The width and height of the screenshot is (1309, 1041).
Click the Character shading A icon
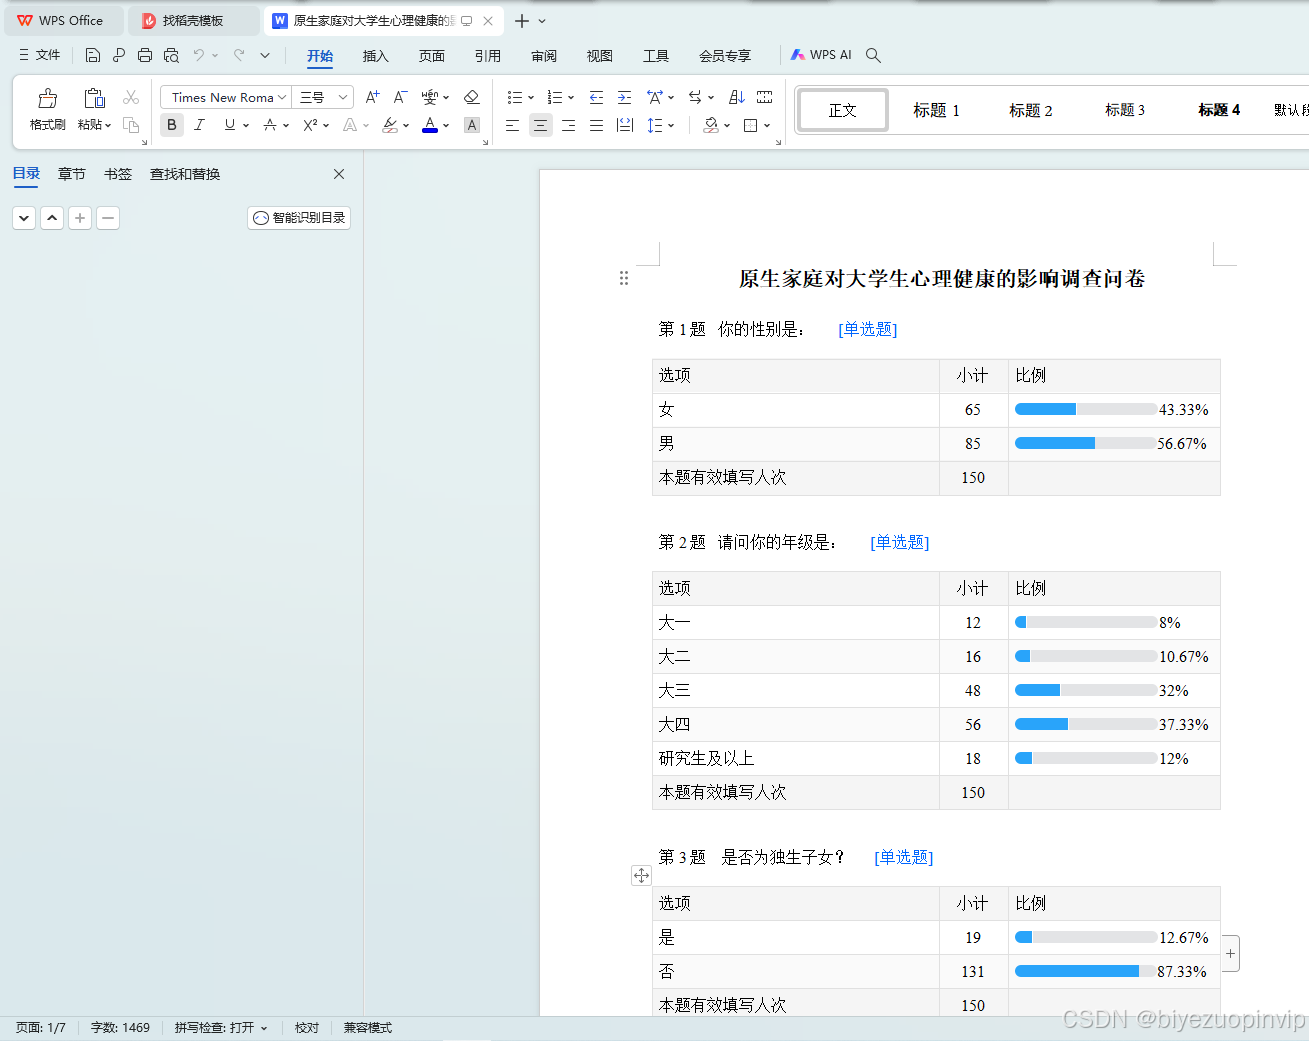[472, 125]
